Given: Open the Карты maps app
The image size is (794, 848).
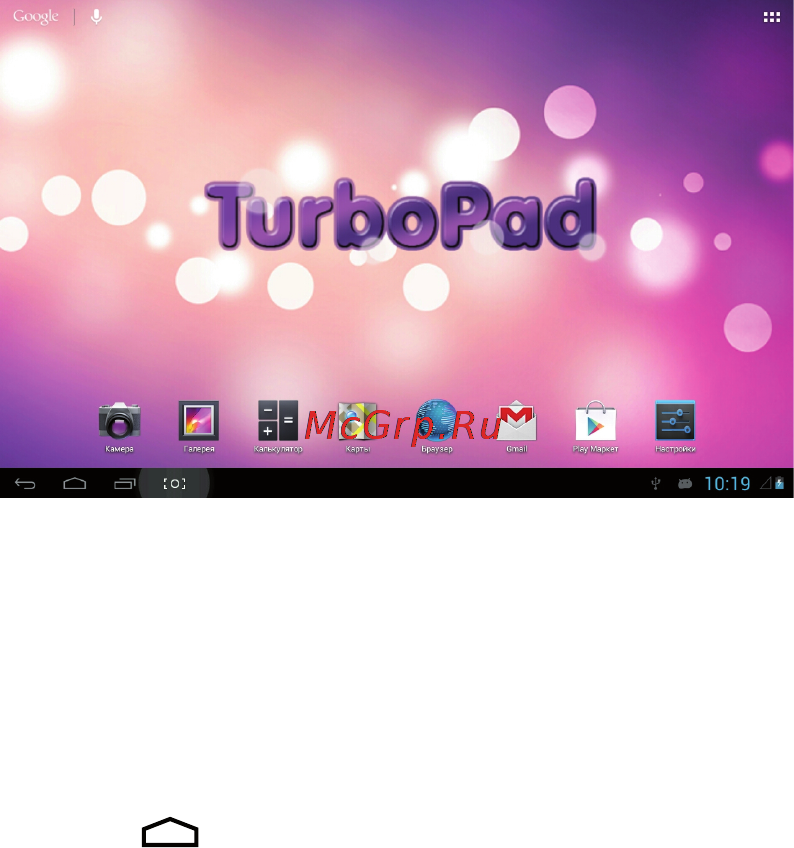Looking at the screenshot, I should coord(358,426).
